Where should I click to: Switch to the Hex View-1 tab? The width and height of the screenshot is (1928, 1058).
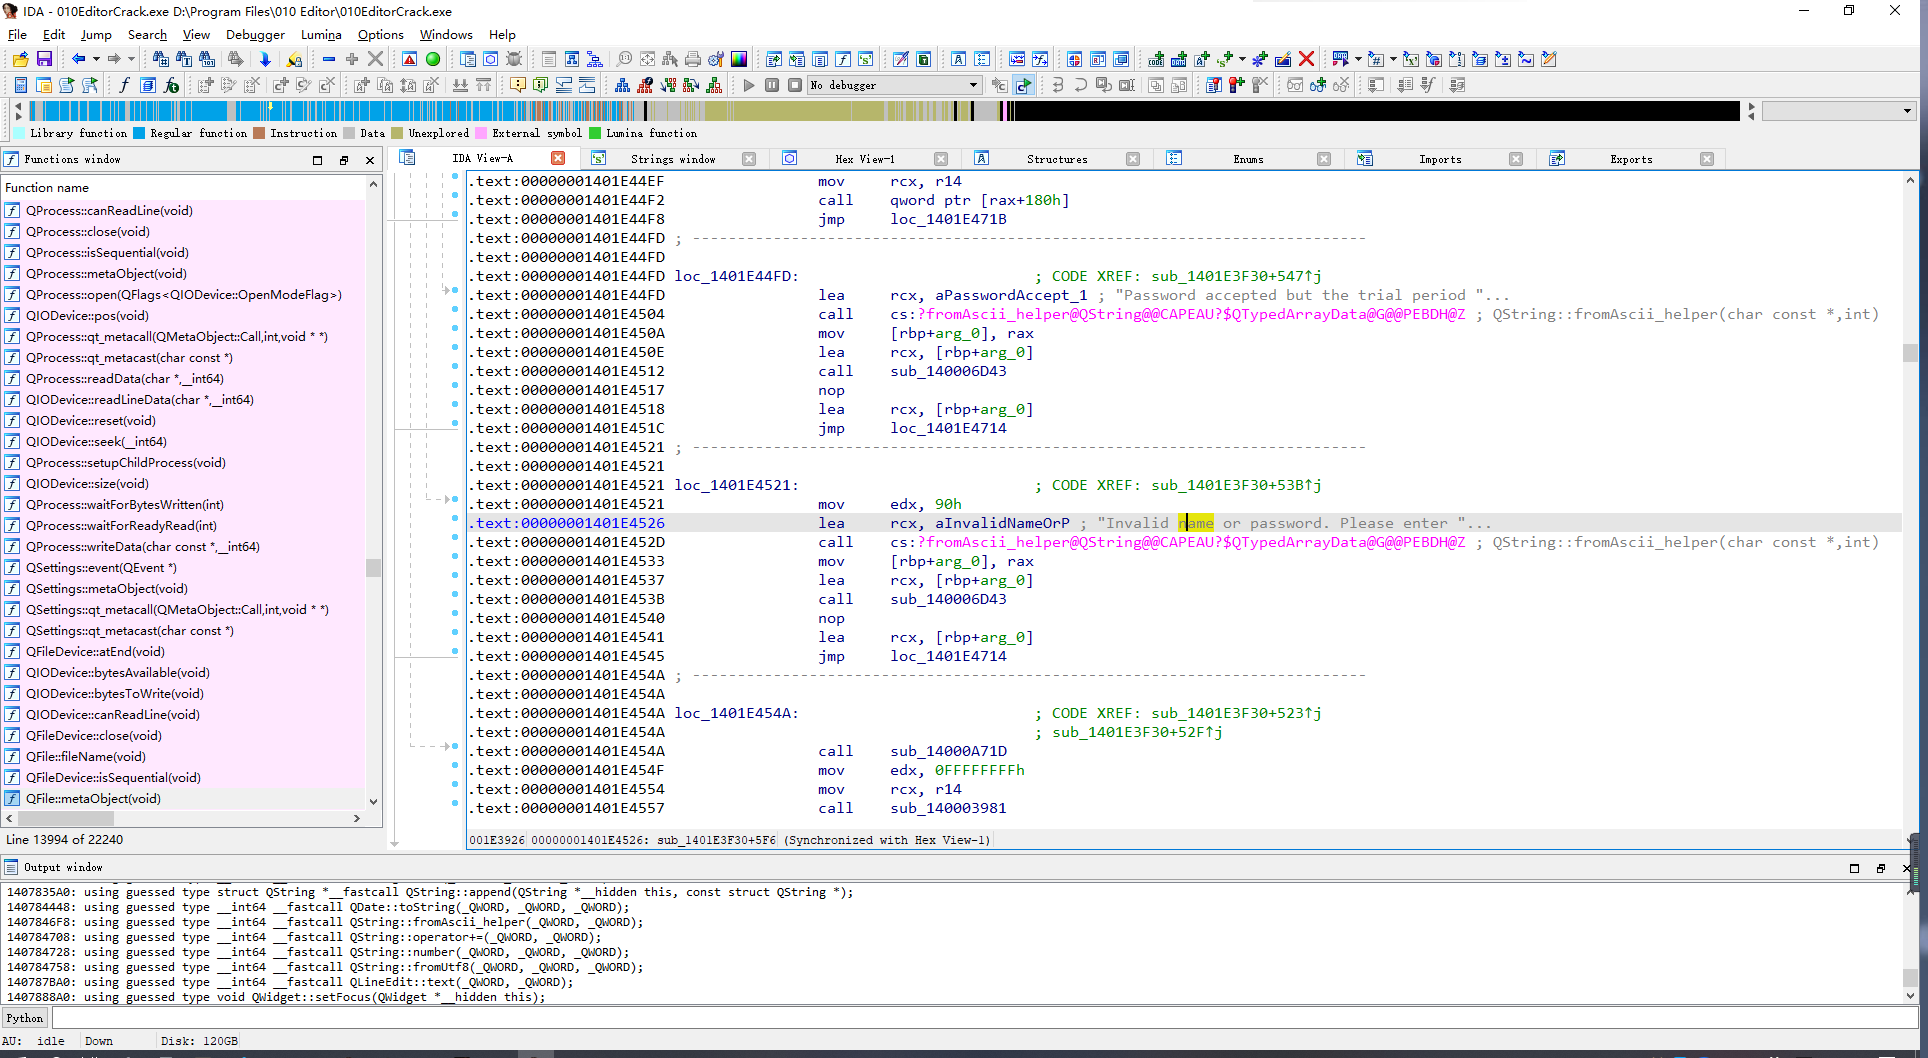pos(865,159)
